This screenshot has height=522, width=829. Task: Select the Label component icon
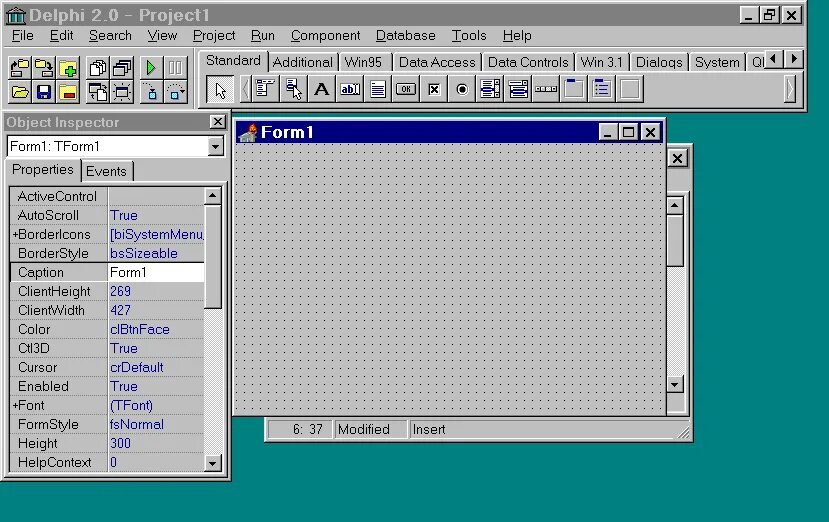321,89
